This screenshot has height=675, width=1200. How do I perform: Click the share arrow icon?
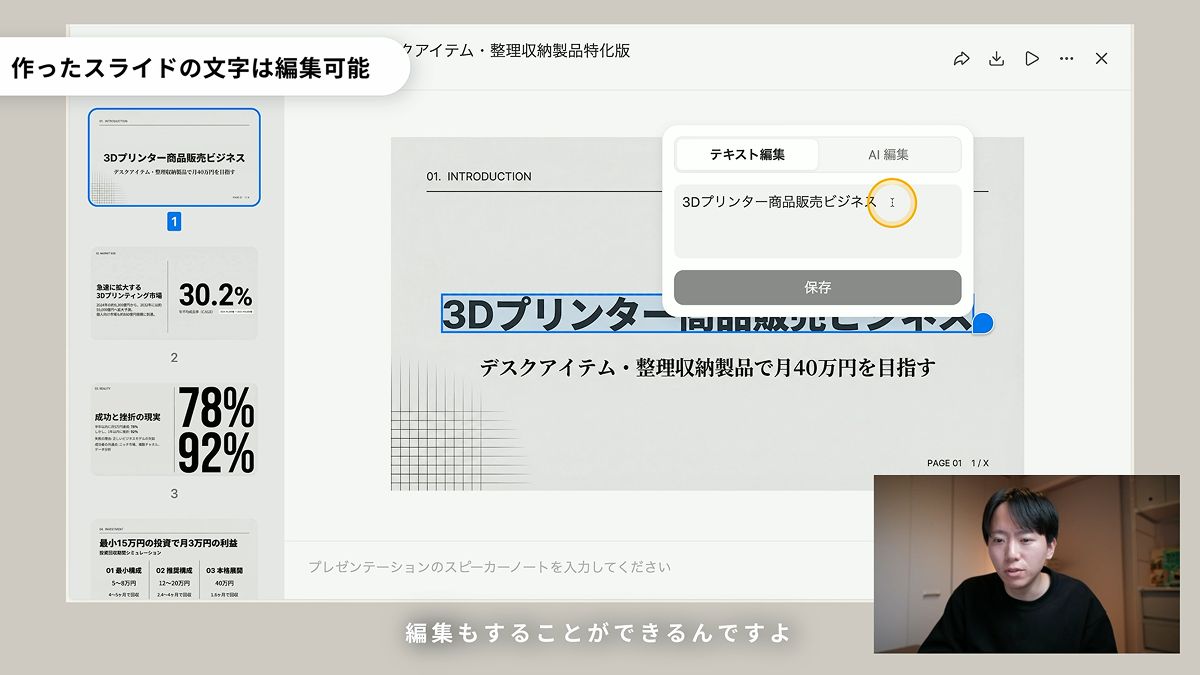coord(961,59)
